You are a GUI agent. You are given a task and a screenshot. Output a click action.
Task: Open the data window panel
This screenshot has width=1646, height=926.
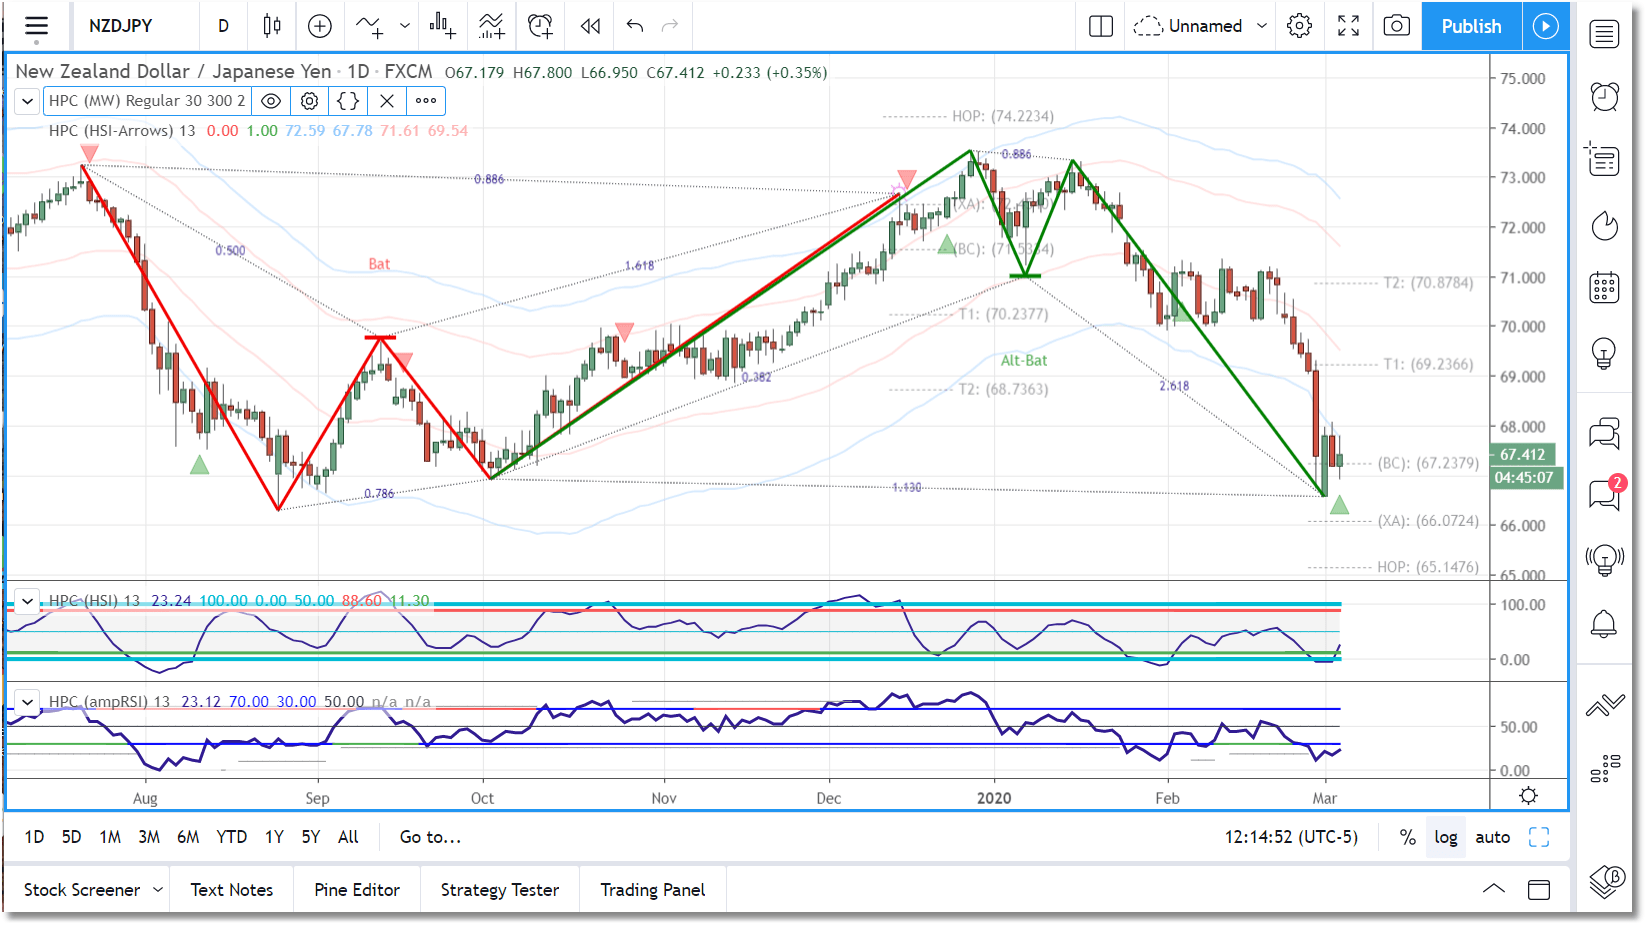[x=1605, y=159]
